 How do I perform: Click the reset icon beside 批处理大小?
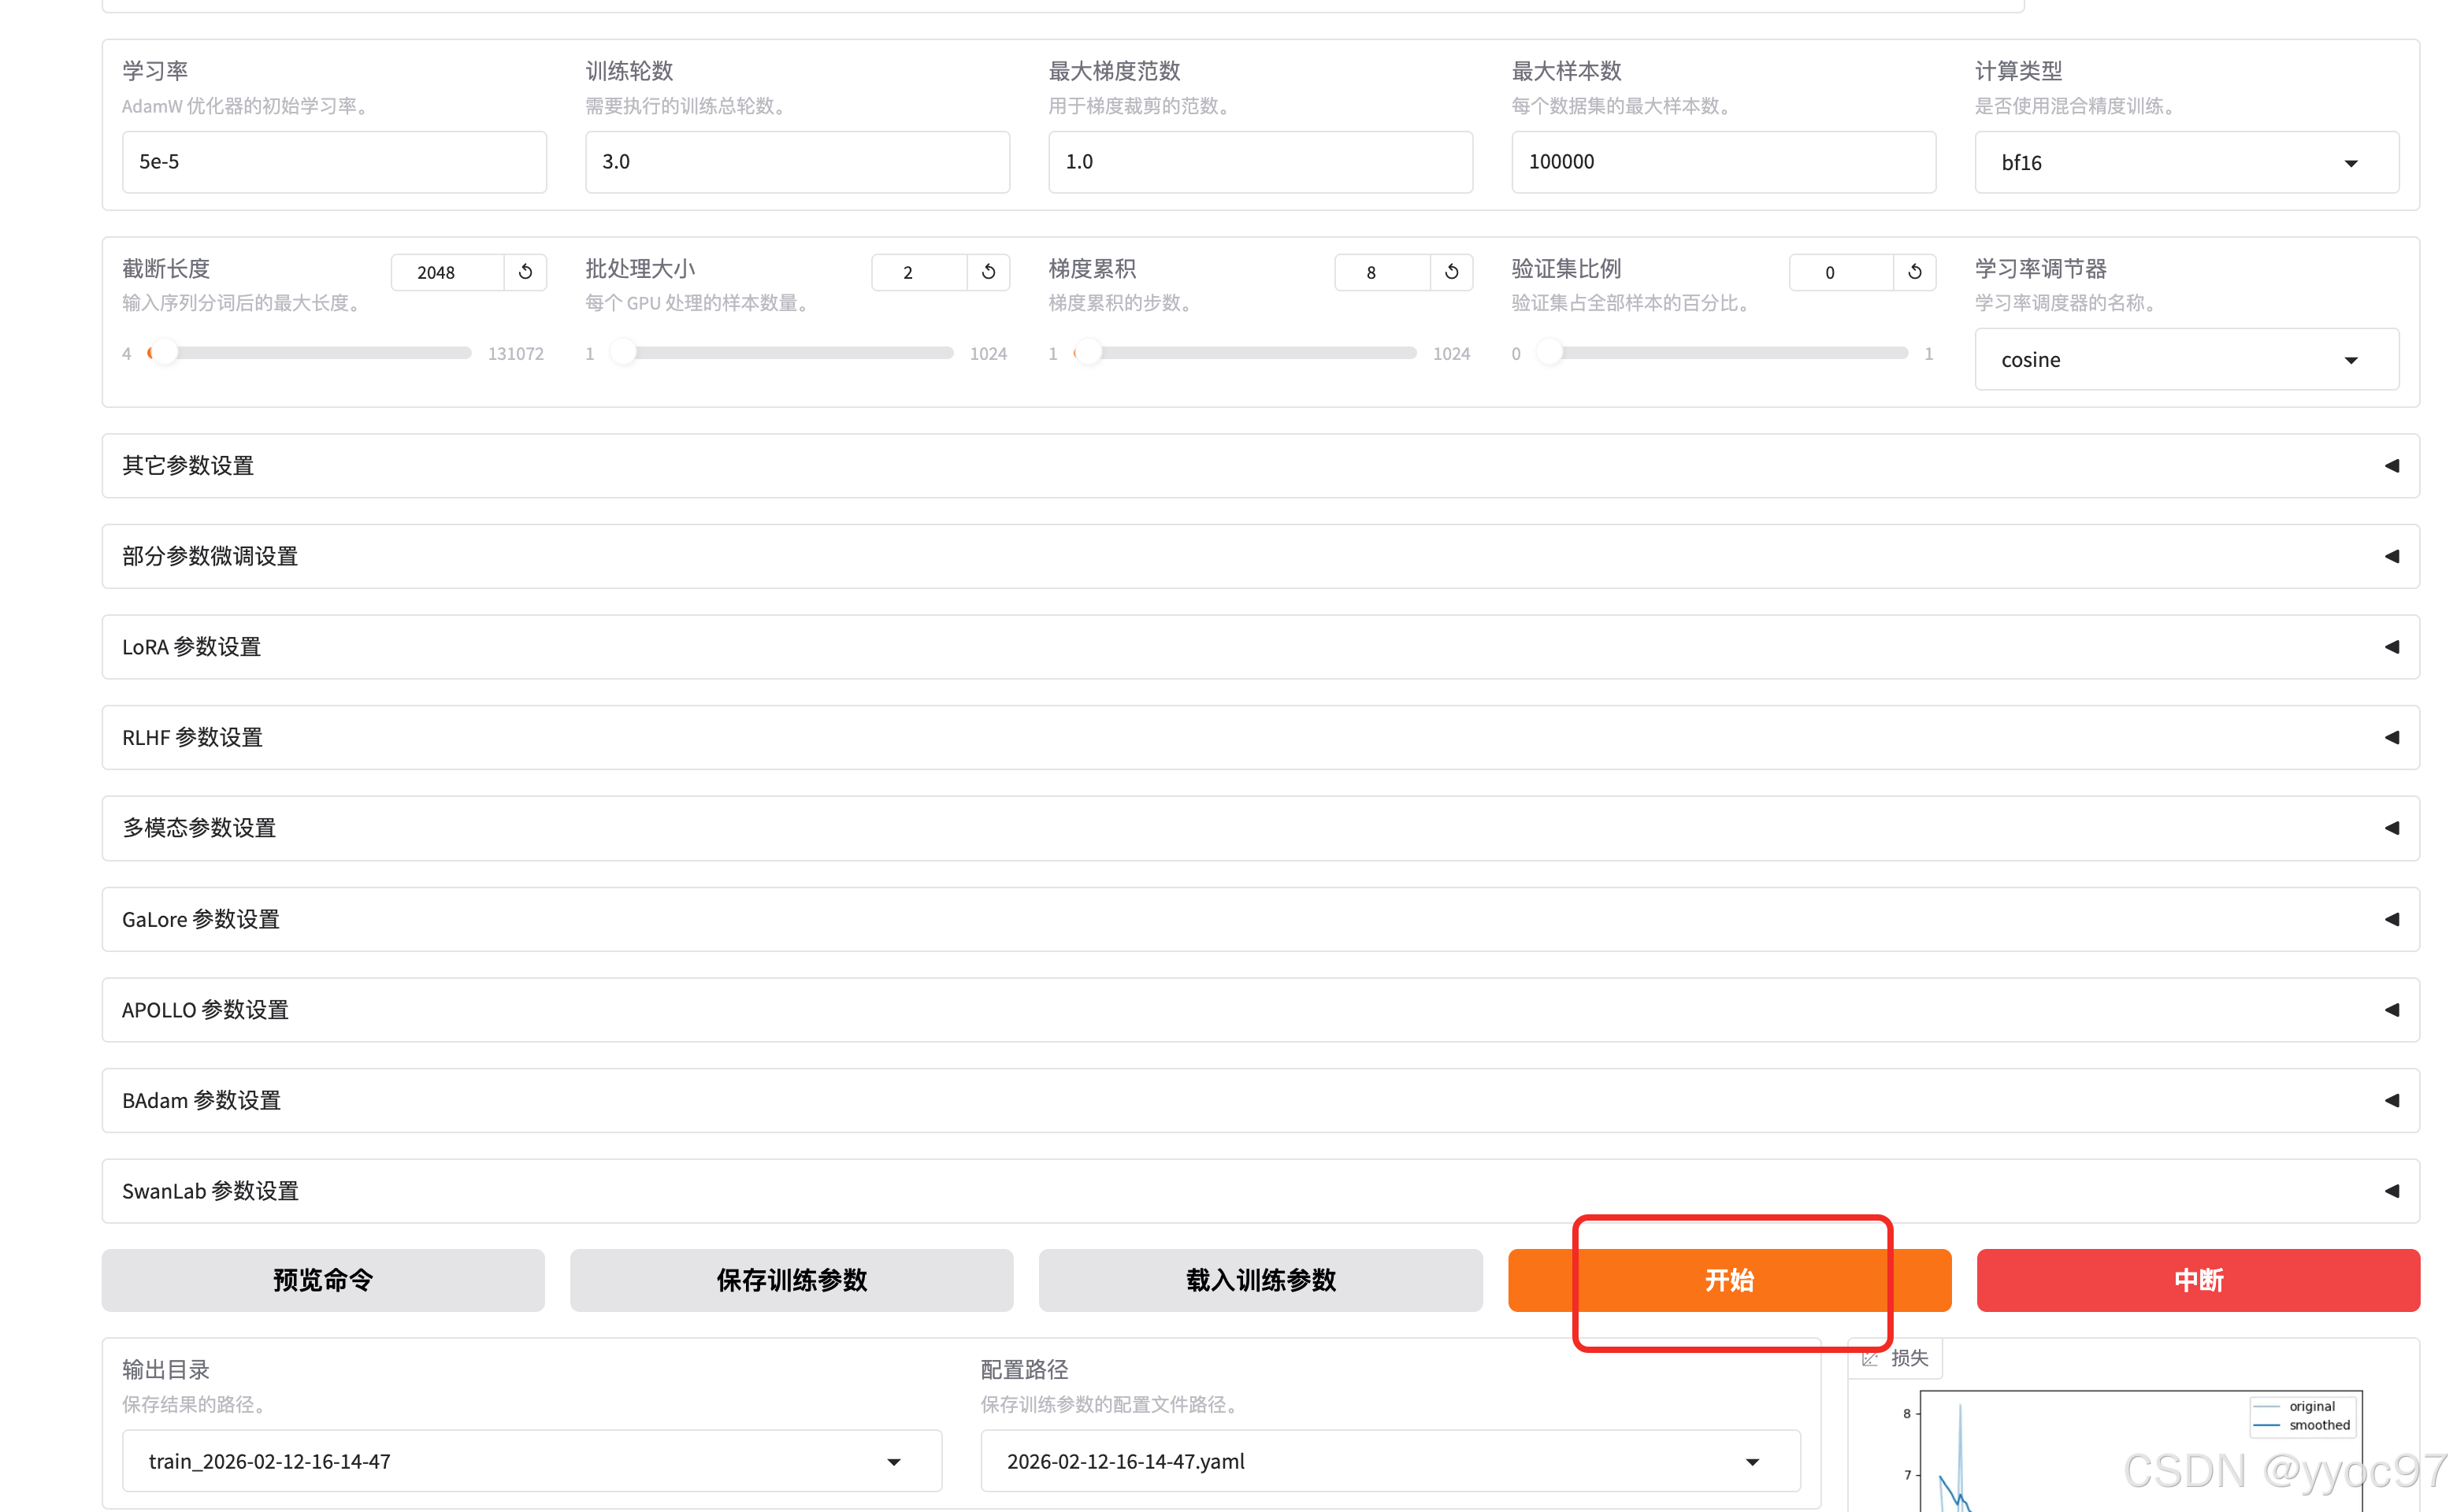point(988,272)
